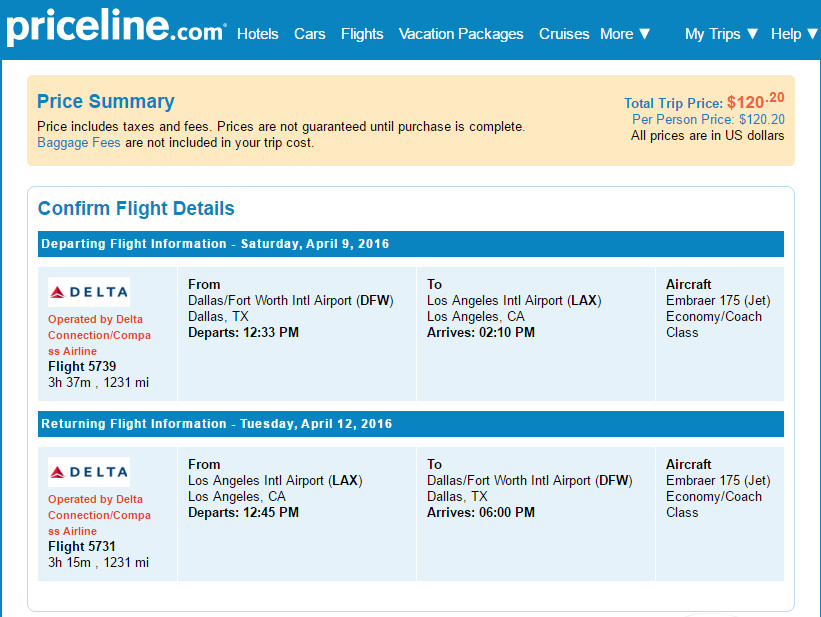The image size is (821, 617).
Task: Open the Baggage Fees link
Action: tap(79, 142)
